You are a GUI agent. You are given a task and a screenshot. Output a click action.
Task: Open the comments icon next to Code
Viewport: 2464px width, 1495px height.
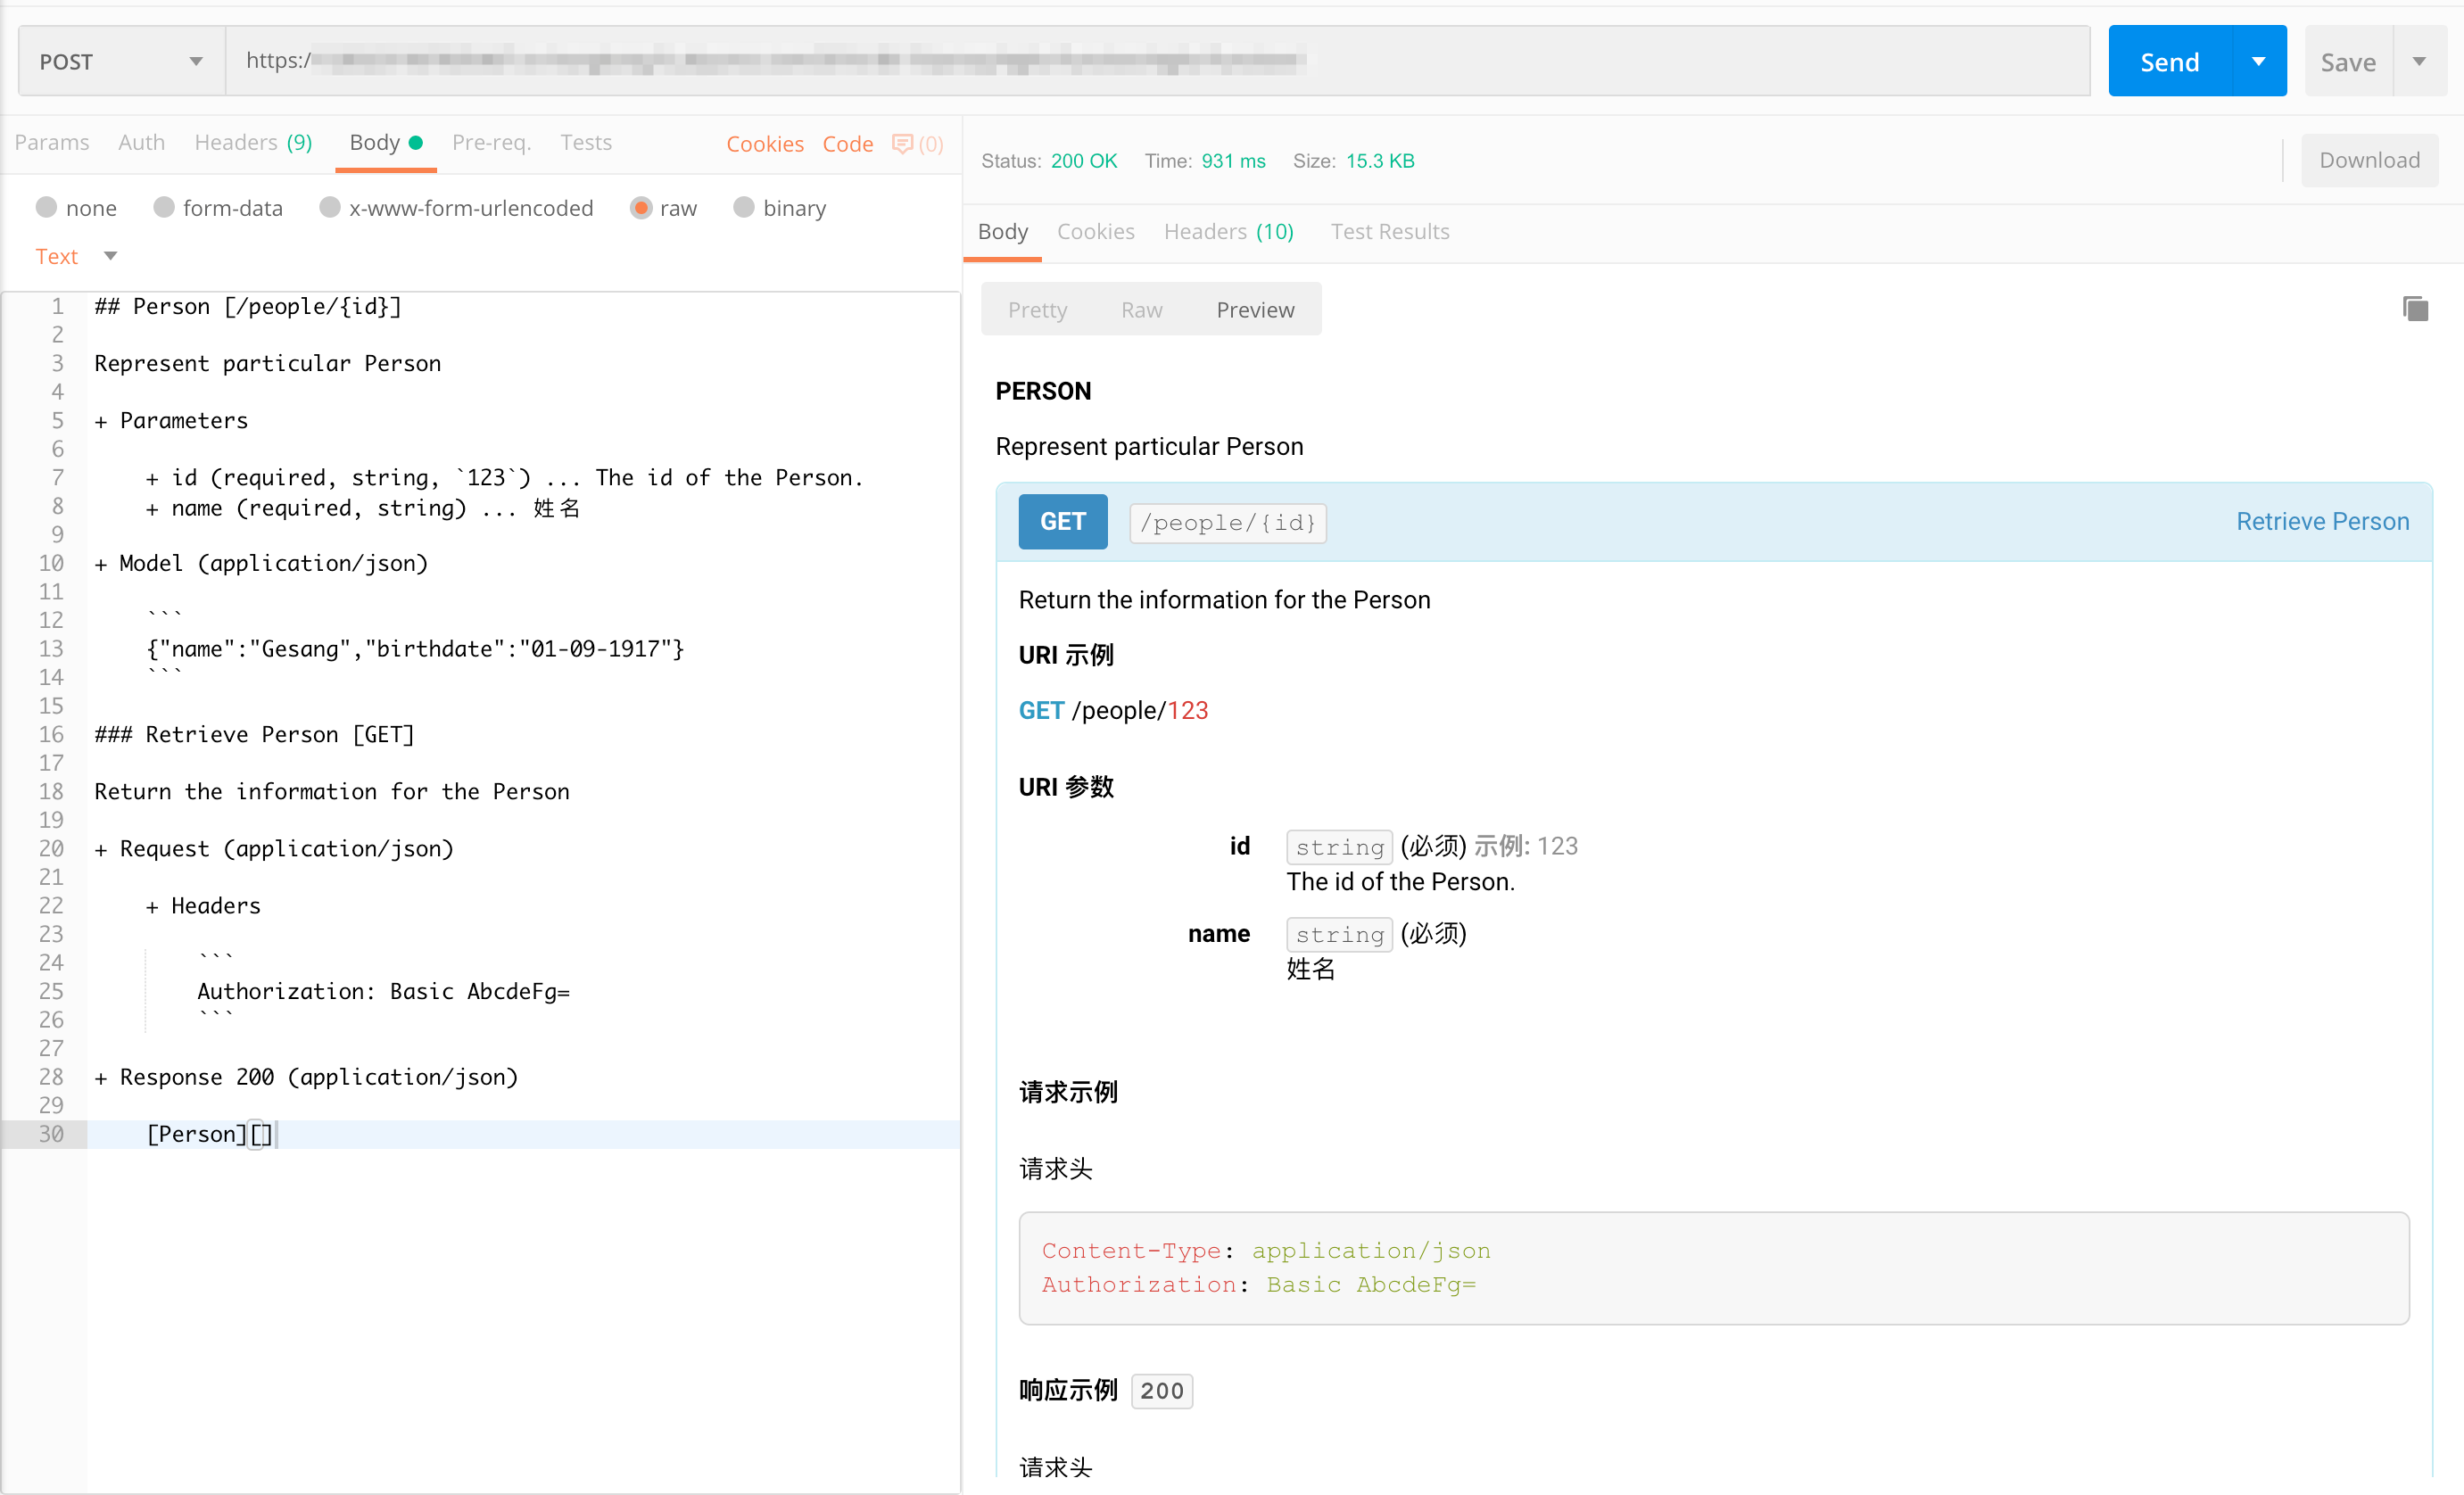[902, 144]
